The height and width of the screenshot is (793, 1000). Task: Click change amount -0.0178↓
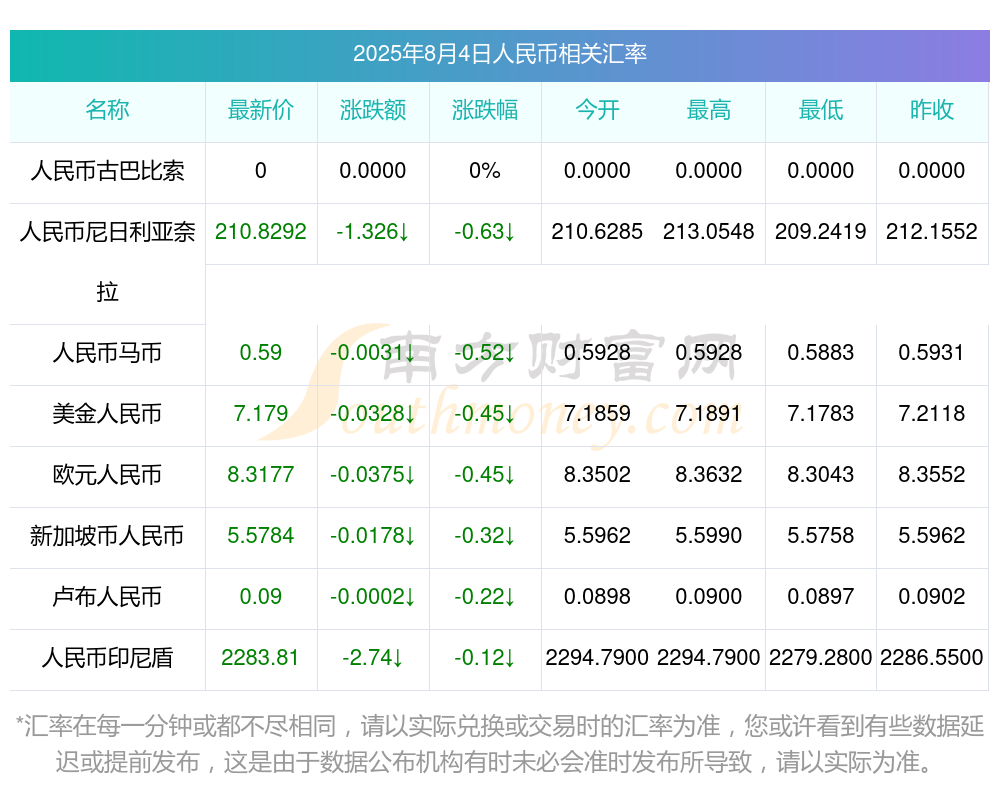(373, 536)
